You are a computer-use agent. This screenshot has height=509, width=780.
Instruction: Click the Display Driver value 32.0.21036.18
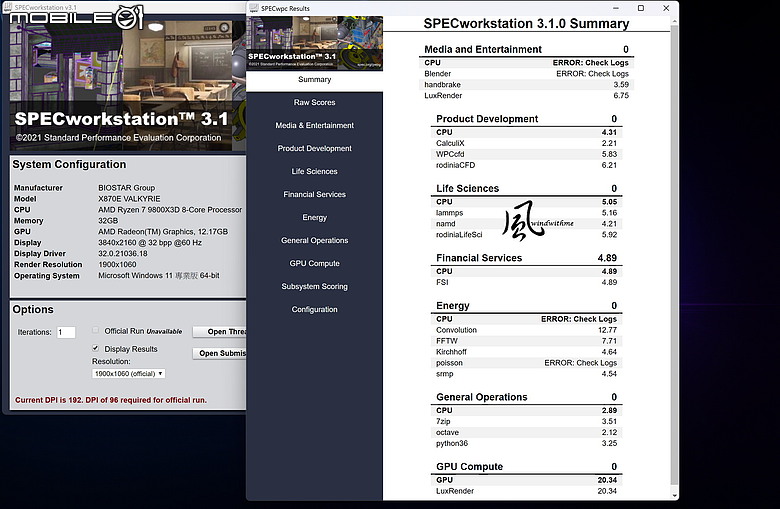click(x=122, y=254)
